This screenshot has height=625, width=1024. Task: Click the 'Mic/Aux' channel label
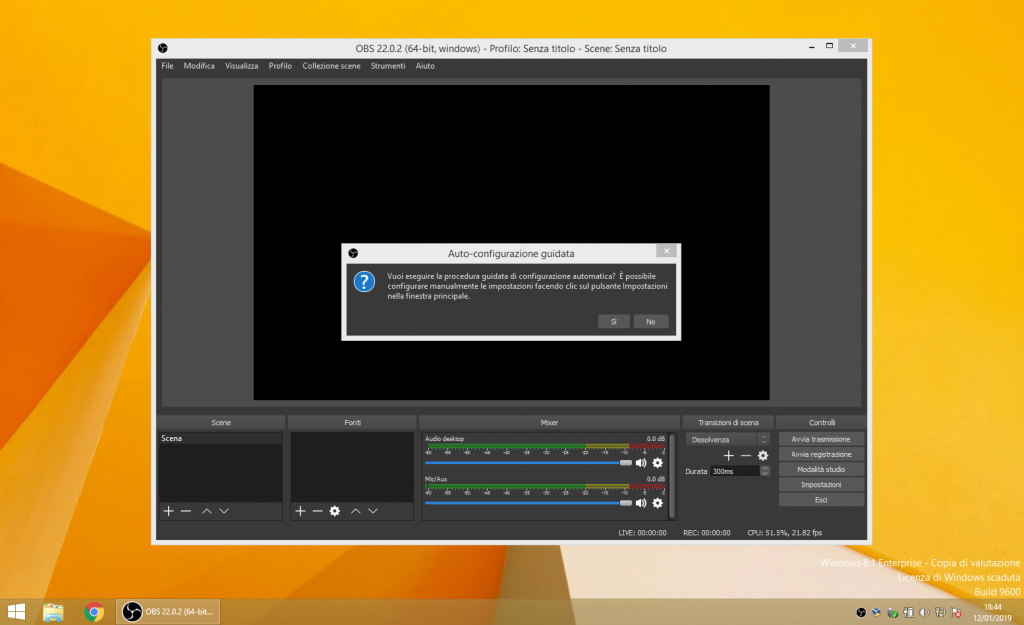click(x=436, y=479)
